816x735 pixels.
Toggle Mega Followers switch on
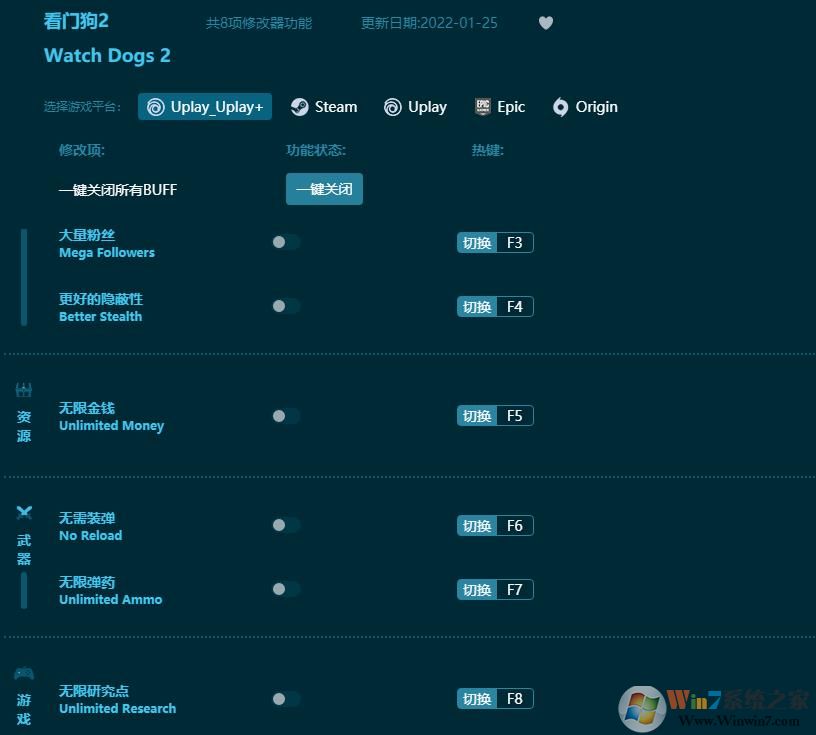point(286,242)
